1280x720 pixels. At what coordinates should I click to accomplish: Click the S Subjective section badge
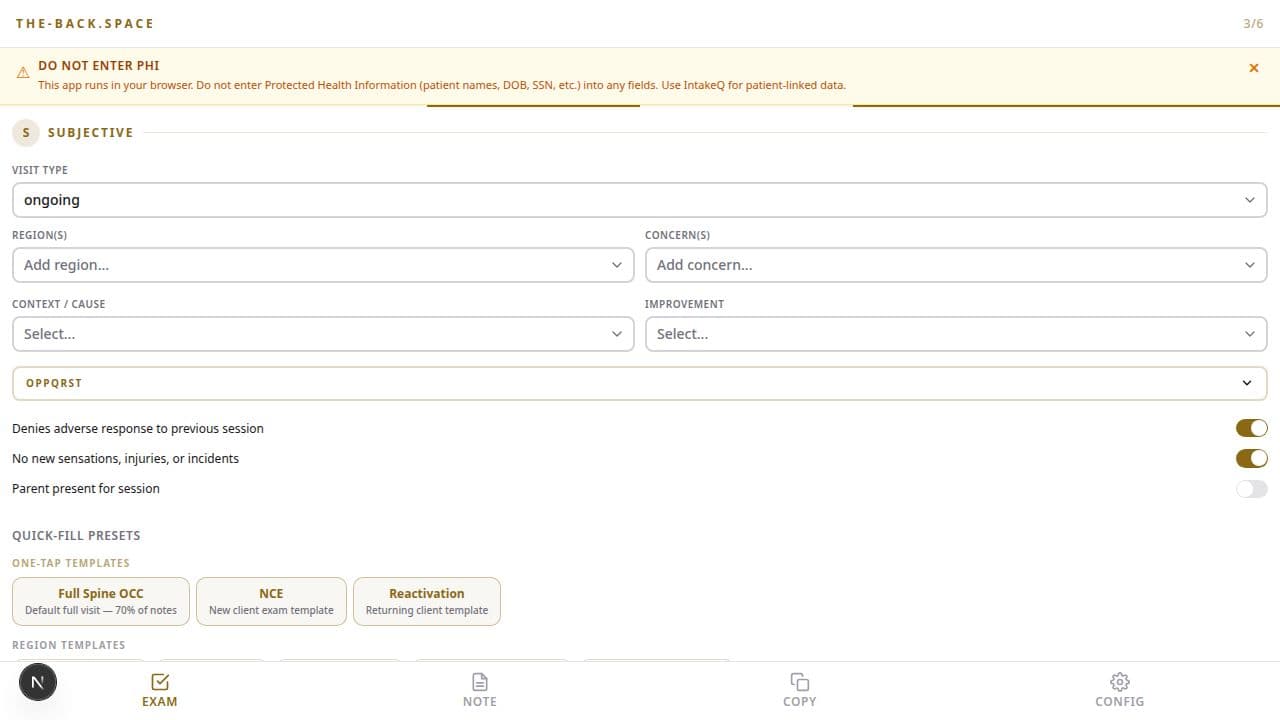coord(25,132)
